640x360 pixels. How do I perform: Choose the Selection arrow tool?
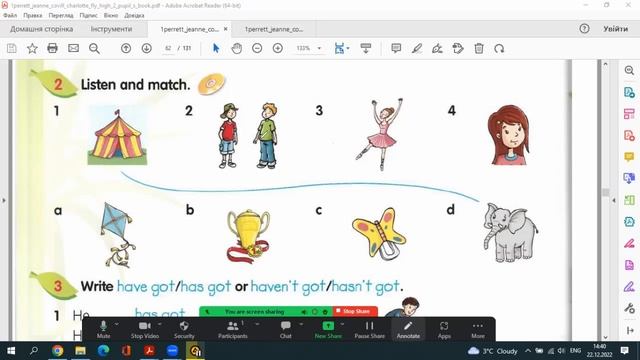216,48
